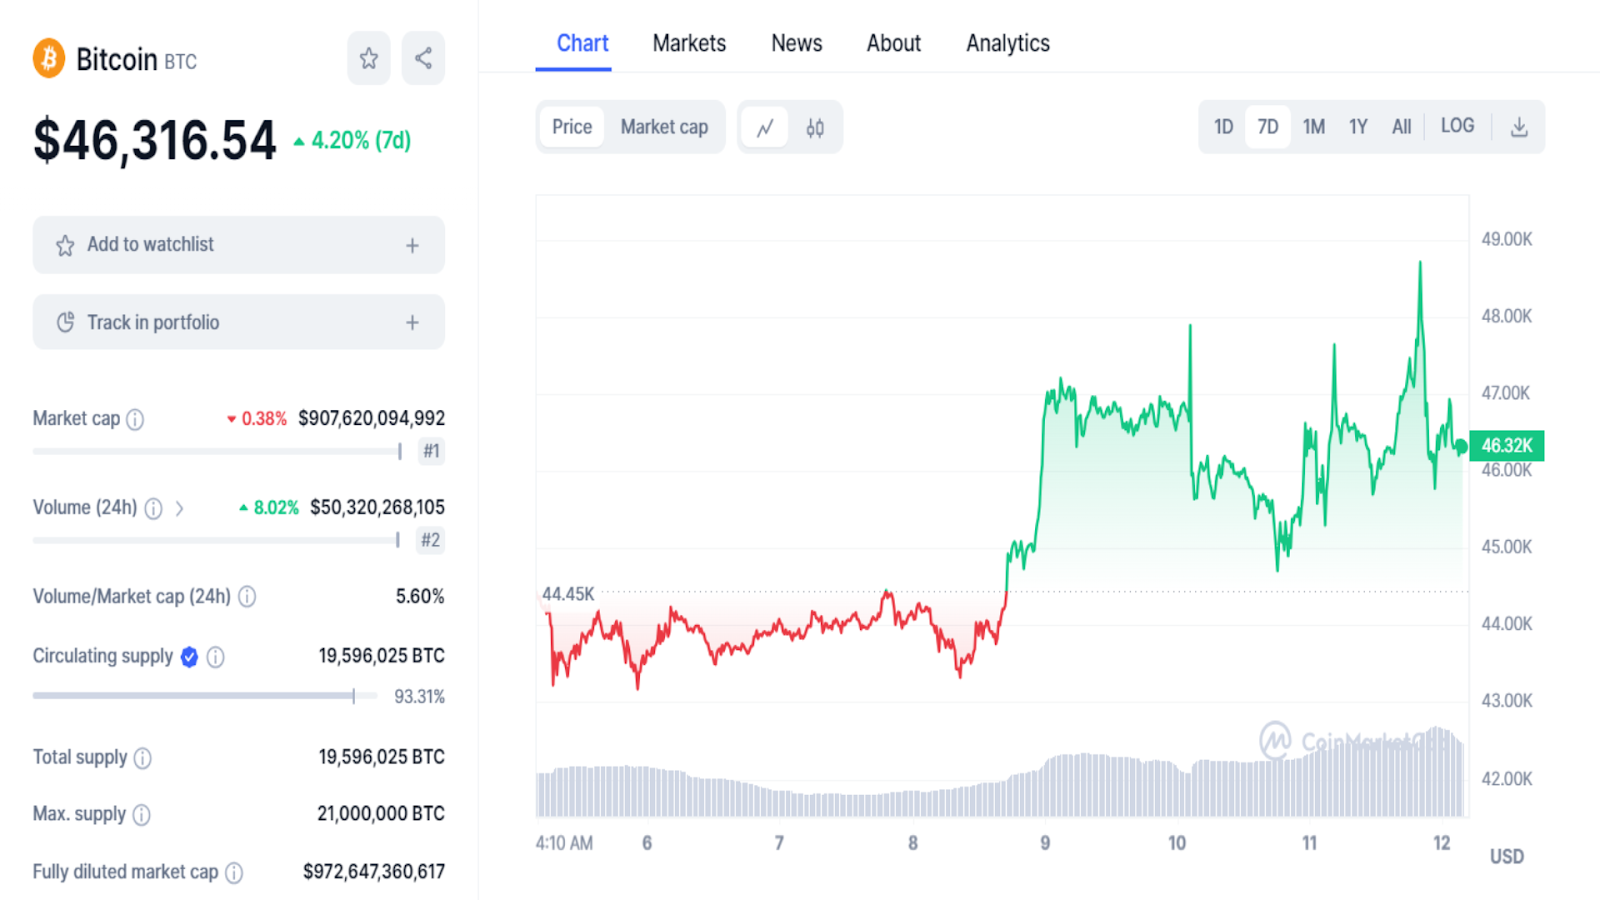This screenshot has height=900, width=1600.
Task: Click the $972,647,360,617 diluted cap value
Action: coord(374,872)
